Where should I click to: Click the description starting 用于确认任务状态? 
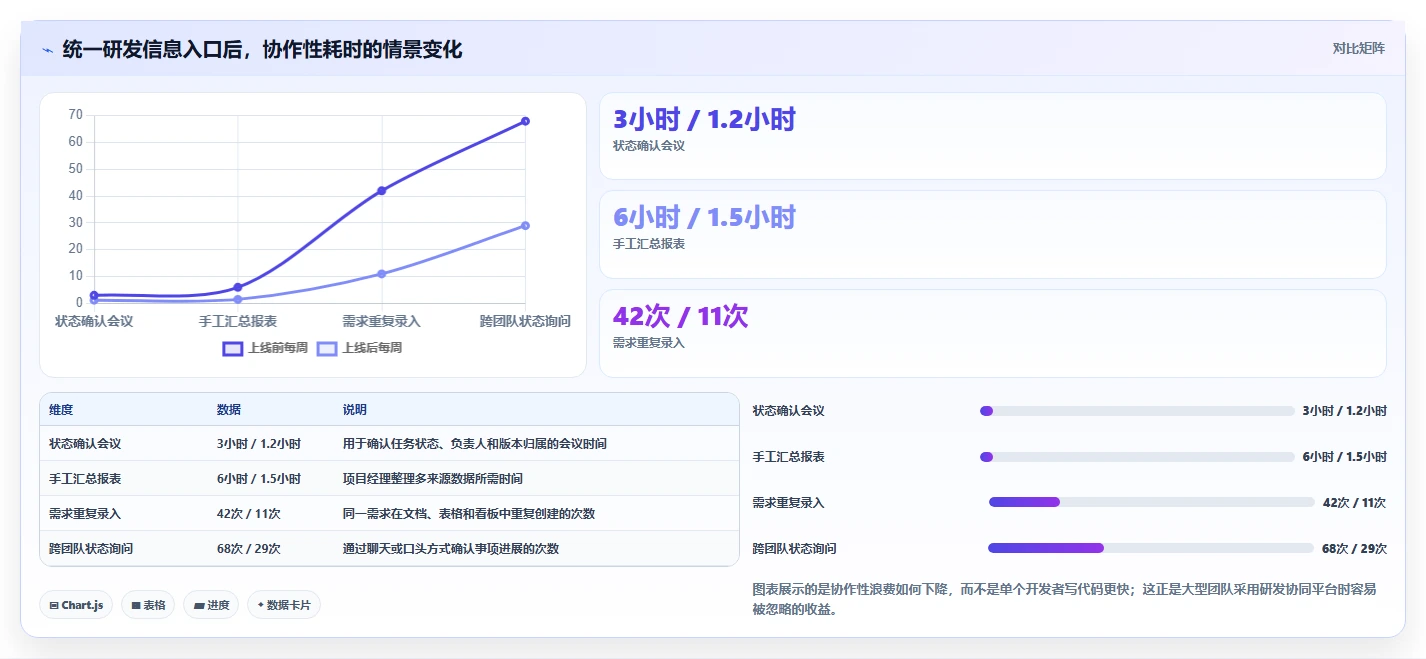[x=474, y=443]
